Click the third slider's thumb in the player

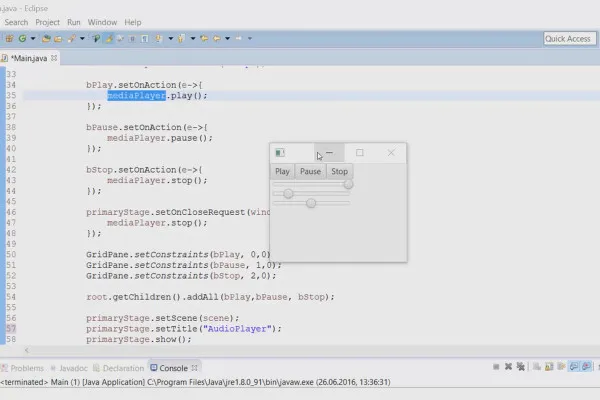[311, 203]
